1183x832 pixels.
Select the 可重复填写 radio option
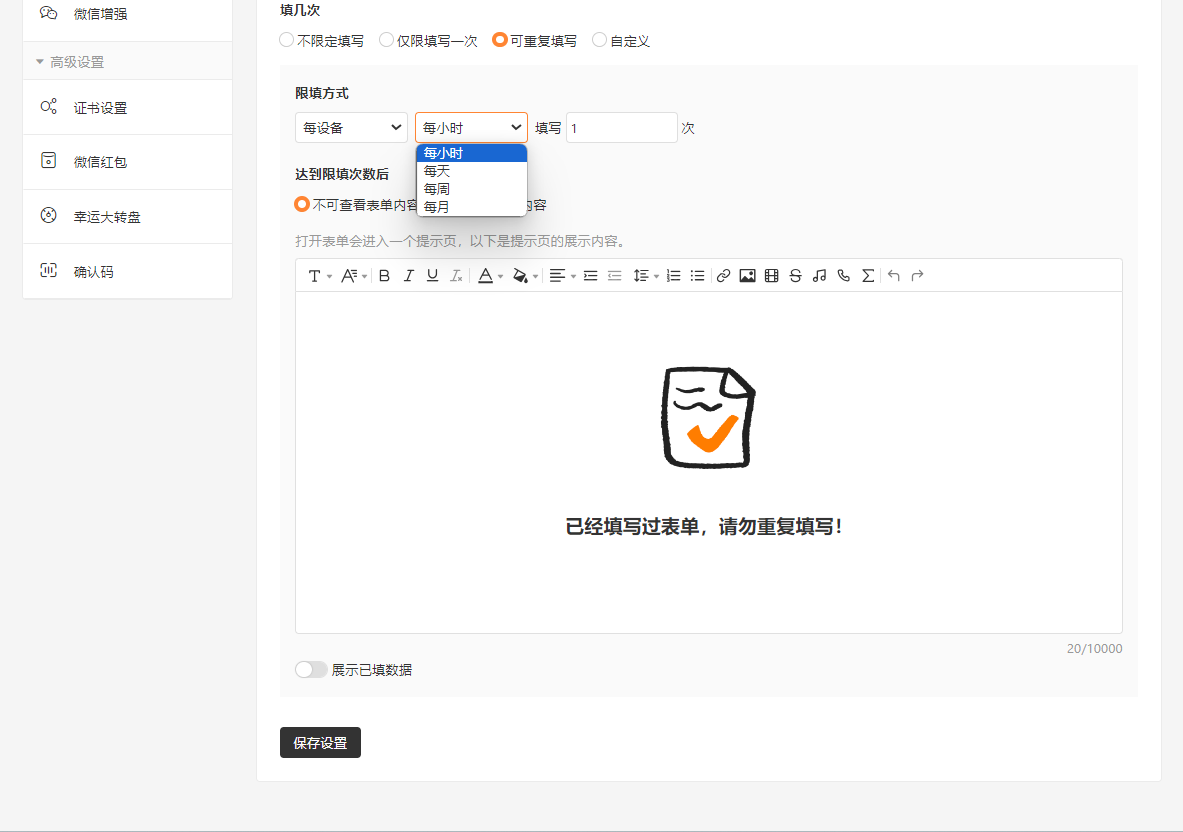(x=499, y=40)
